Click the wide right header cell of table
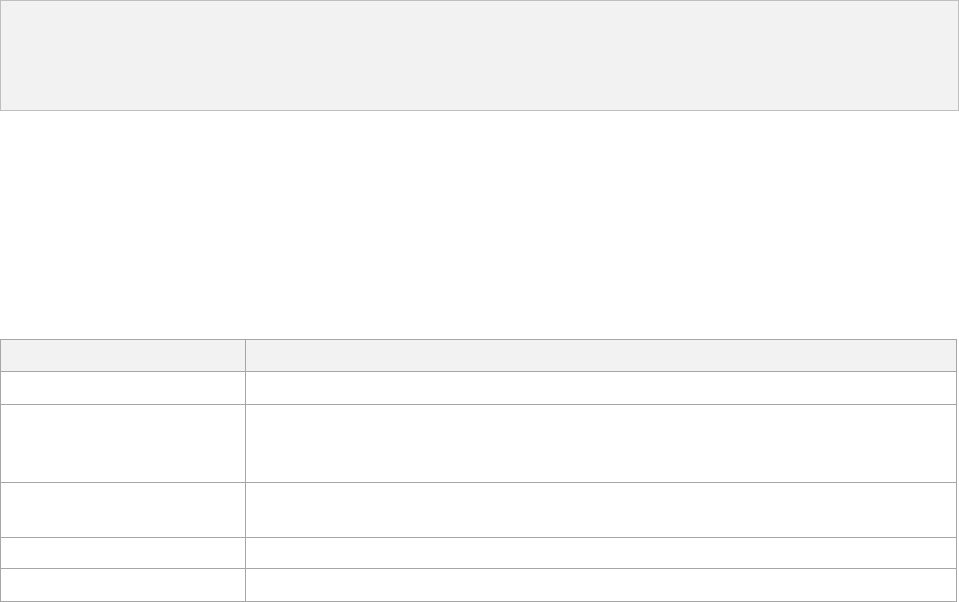Screen dimensions: 959x602 601,356
